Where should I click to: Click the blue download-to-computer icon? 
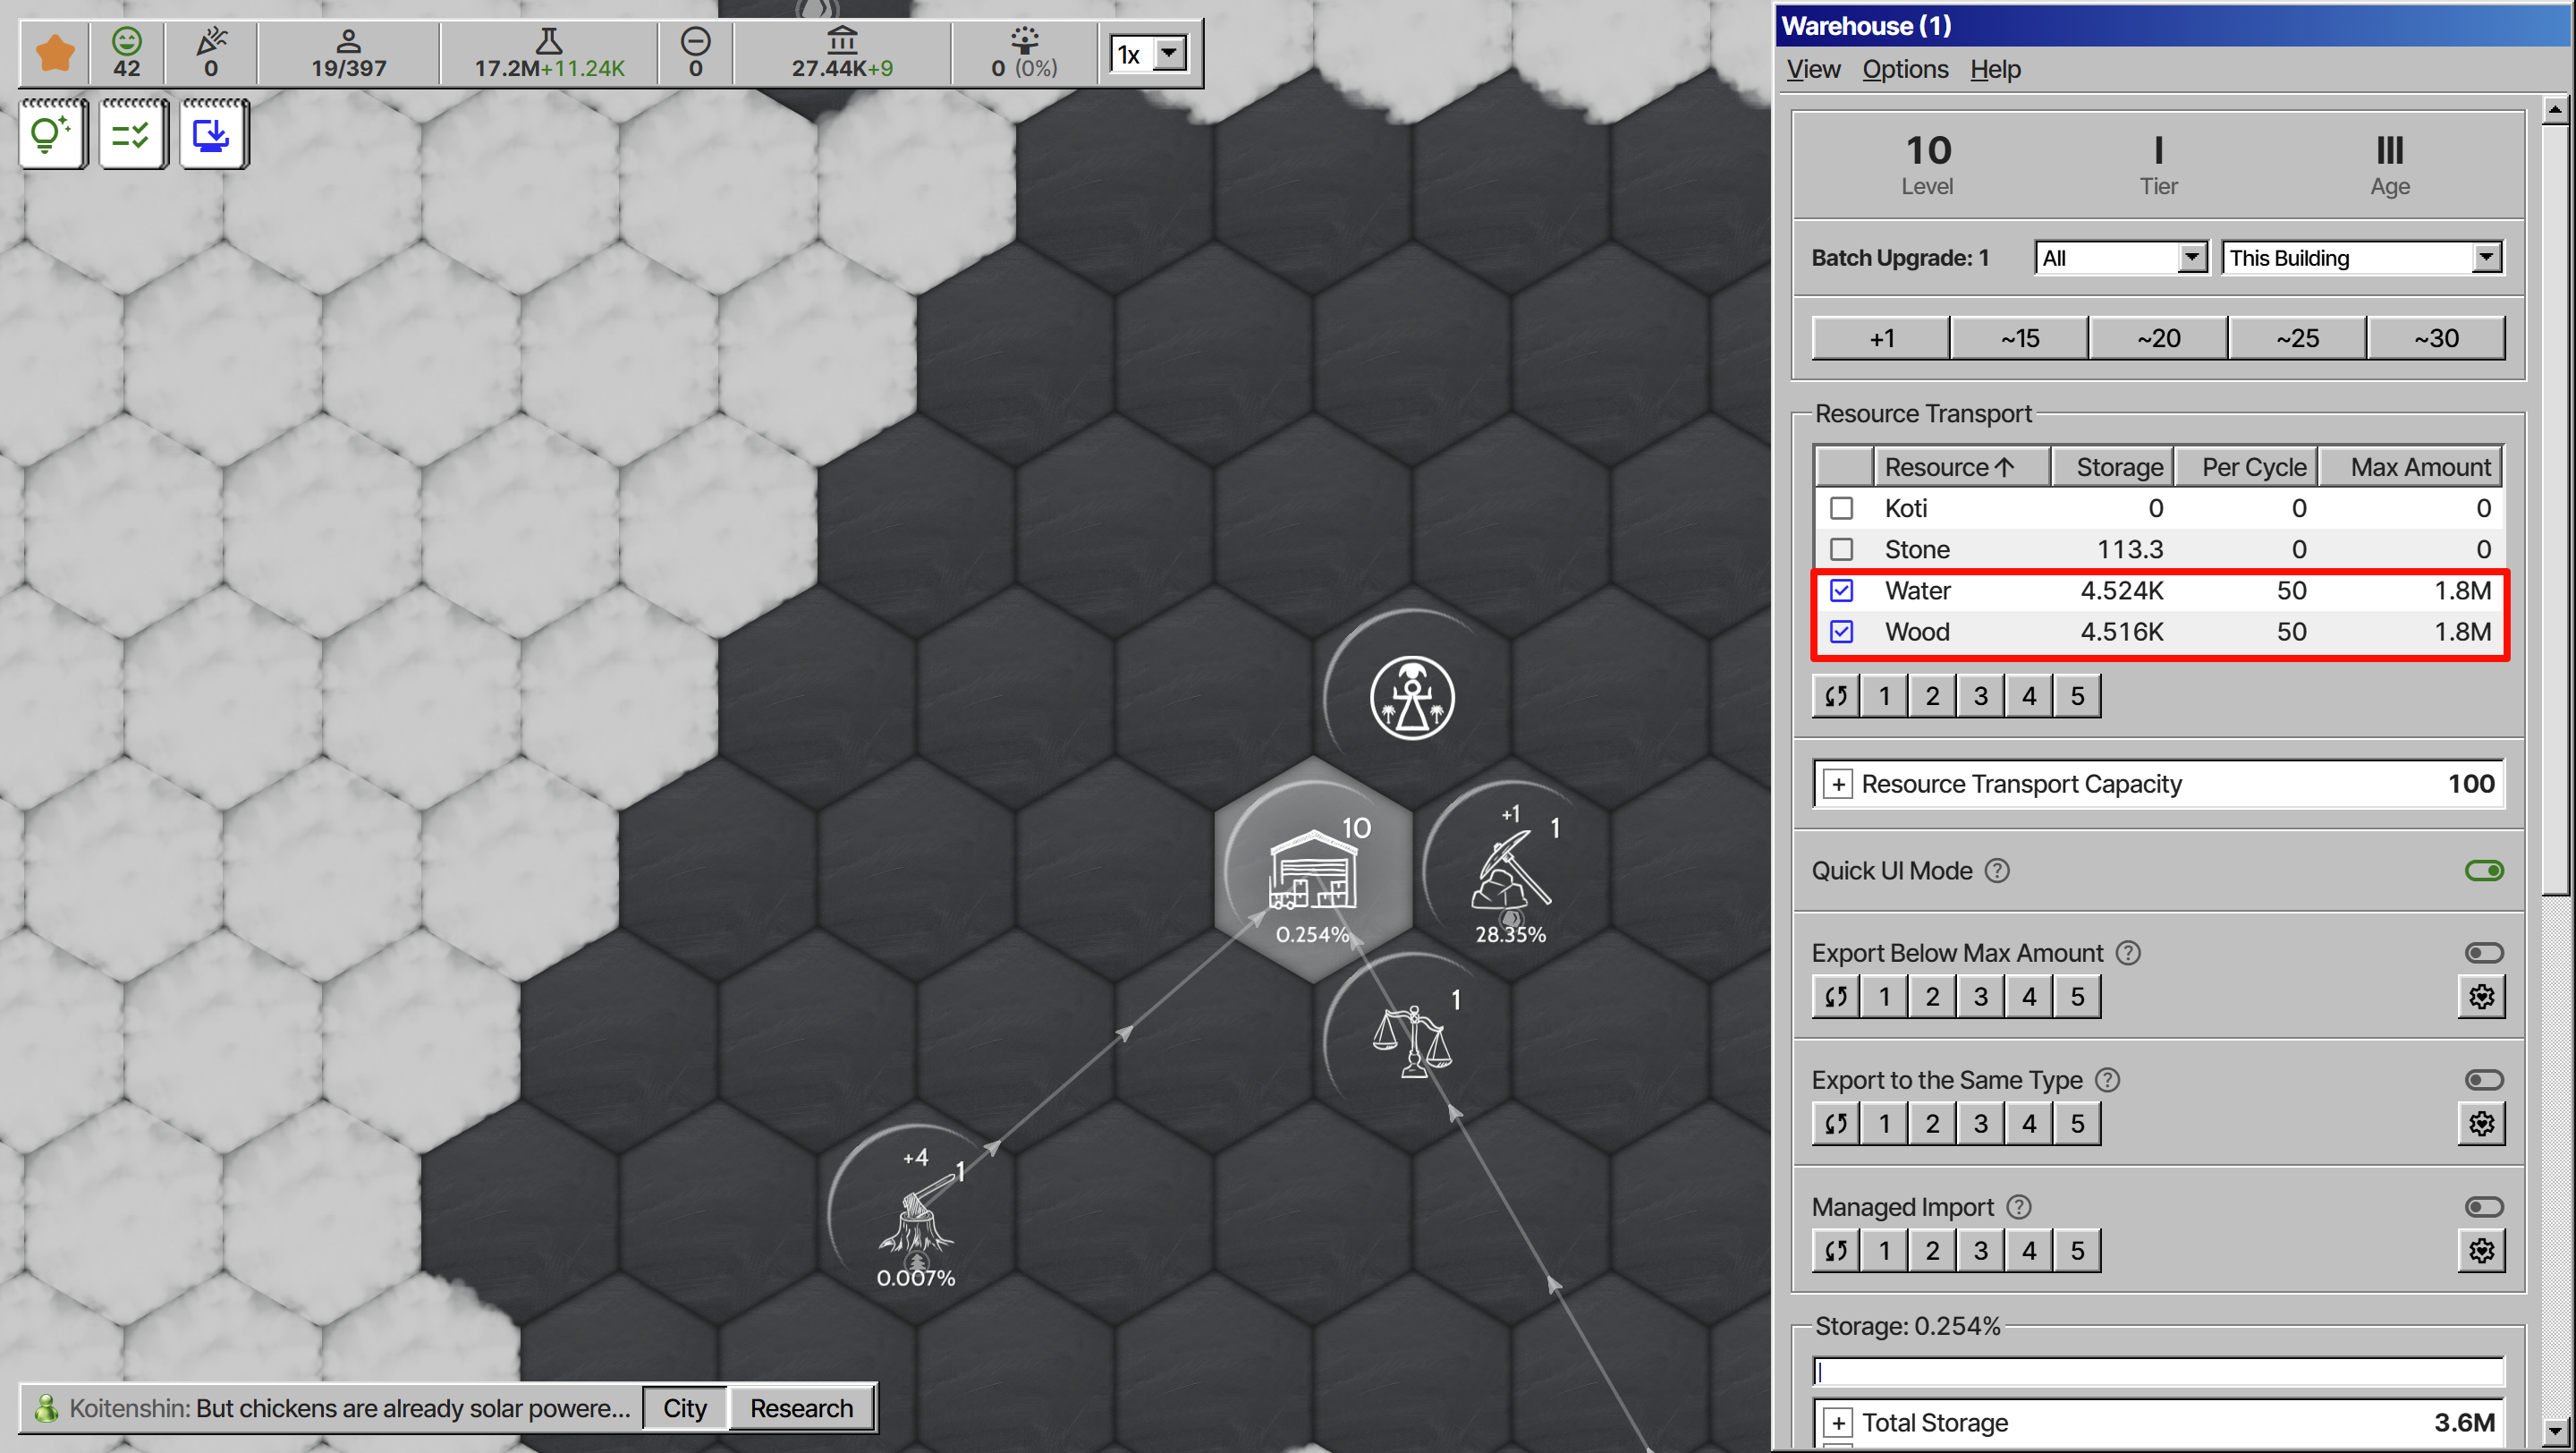[x=212, y=134]
